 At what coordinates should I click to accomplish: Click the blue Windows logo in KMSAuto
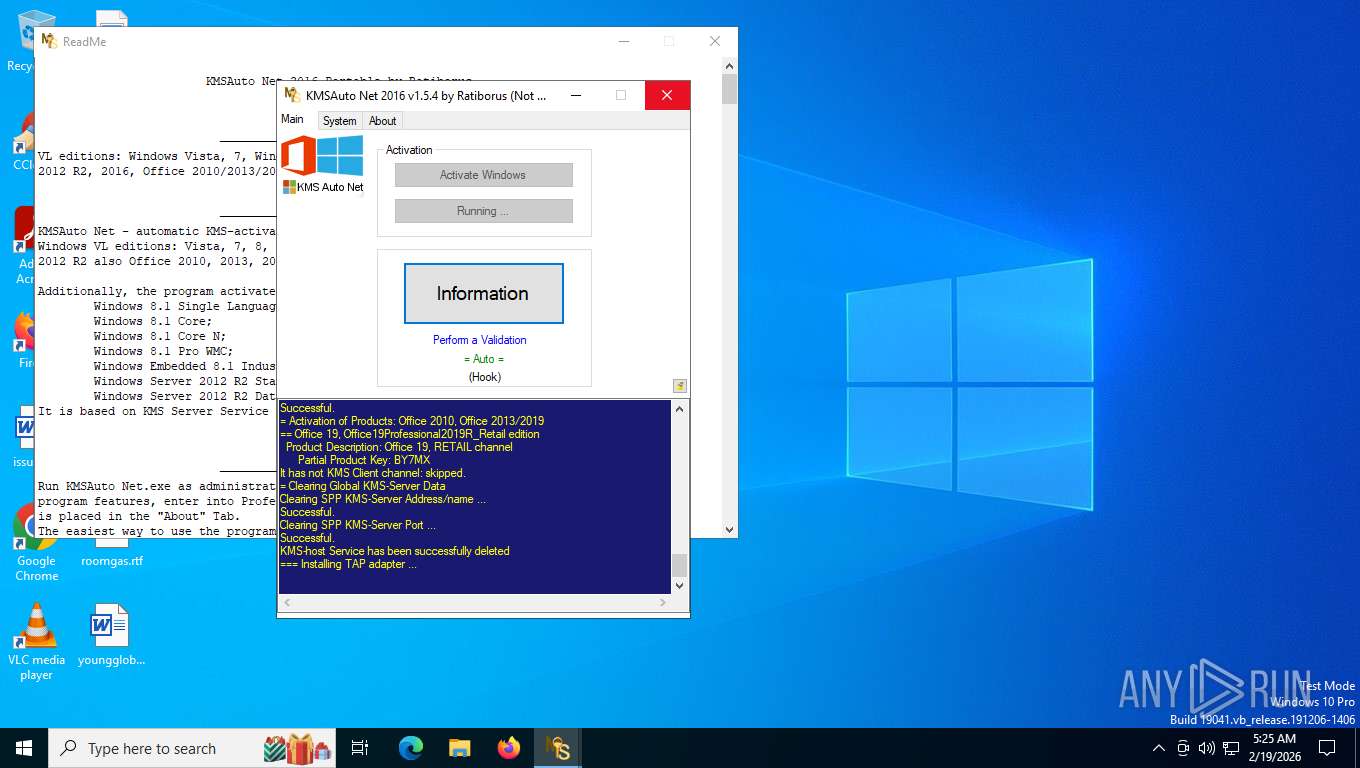point(340,156)
